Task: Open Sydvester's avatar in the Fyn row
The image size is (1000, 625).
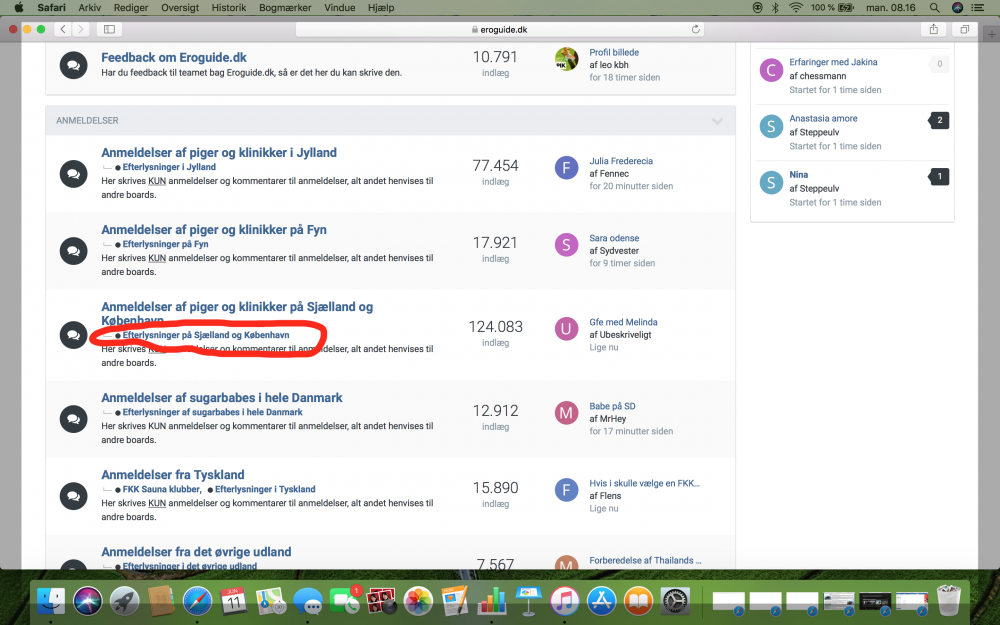Action: (x=566, y=245)
